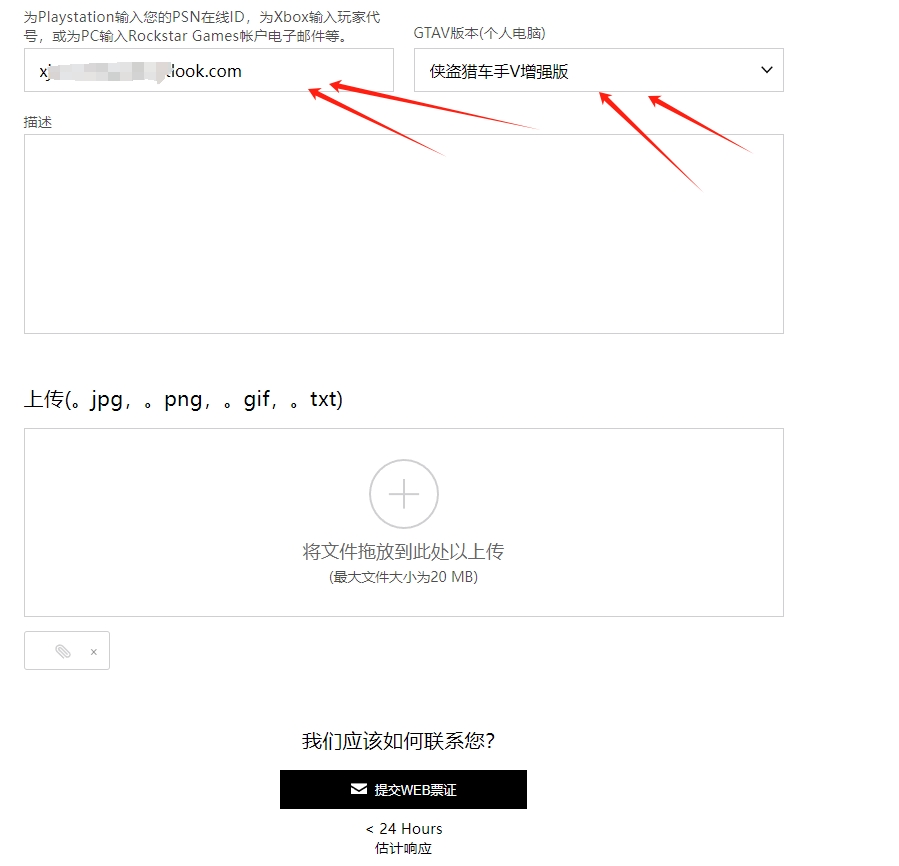Open the 侠盗猎车手V增强版 version dropdown
The height and width of the screenshot is (866, 899).
[x=599, y=70]
